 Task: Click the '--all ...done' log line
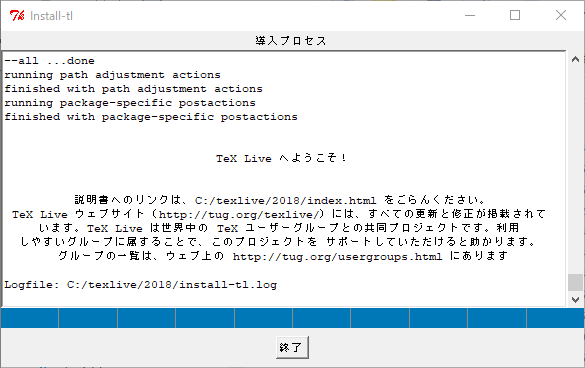[x=49, y=61]
